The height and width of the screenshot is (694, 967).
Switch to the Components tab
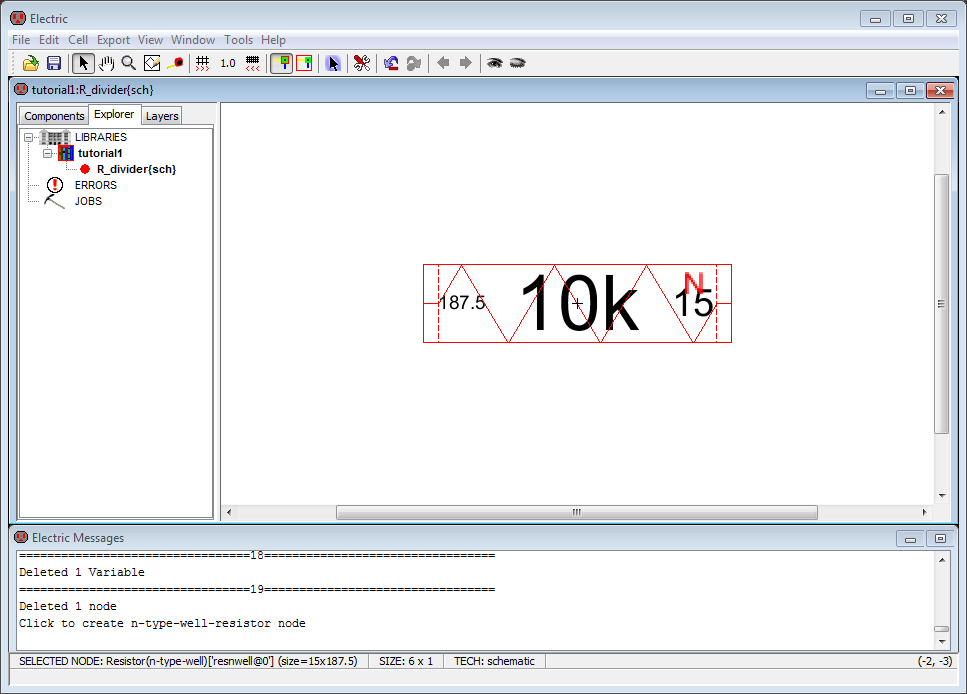click(54, 116)
